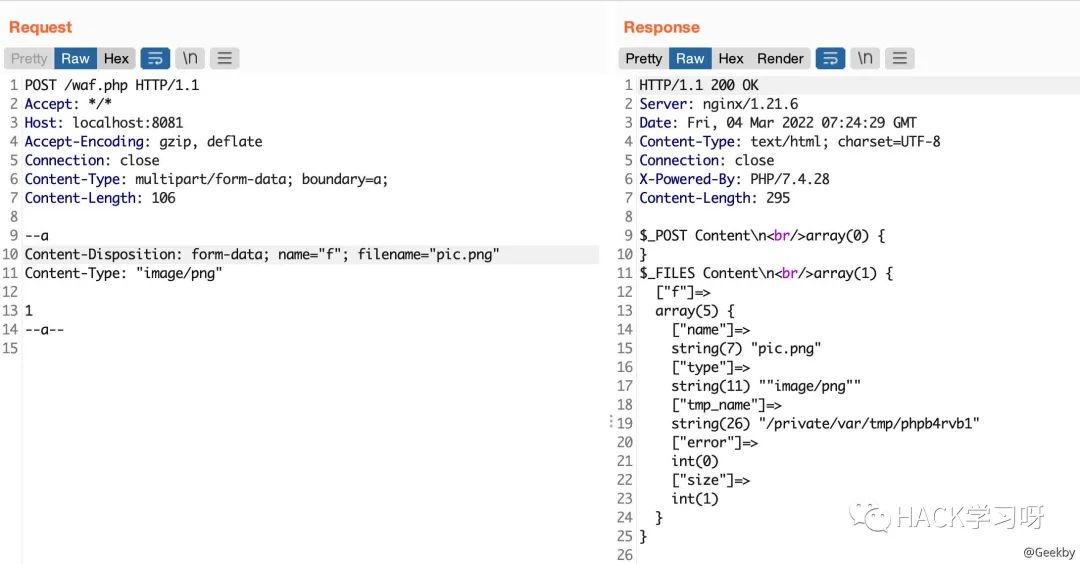Toggle word wrap in the Request panel
The image size is (1080, 564).
(155, 58)
